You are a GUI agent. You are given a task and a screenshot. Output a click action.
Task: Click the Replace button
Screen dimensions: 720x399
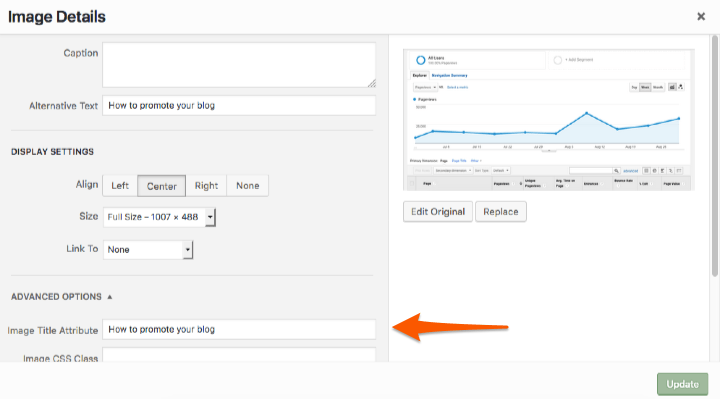click(501, 212)
